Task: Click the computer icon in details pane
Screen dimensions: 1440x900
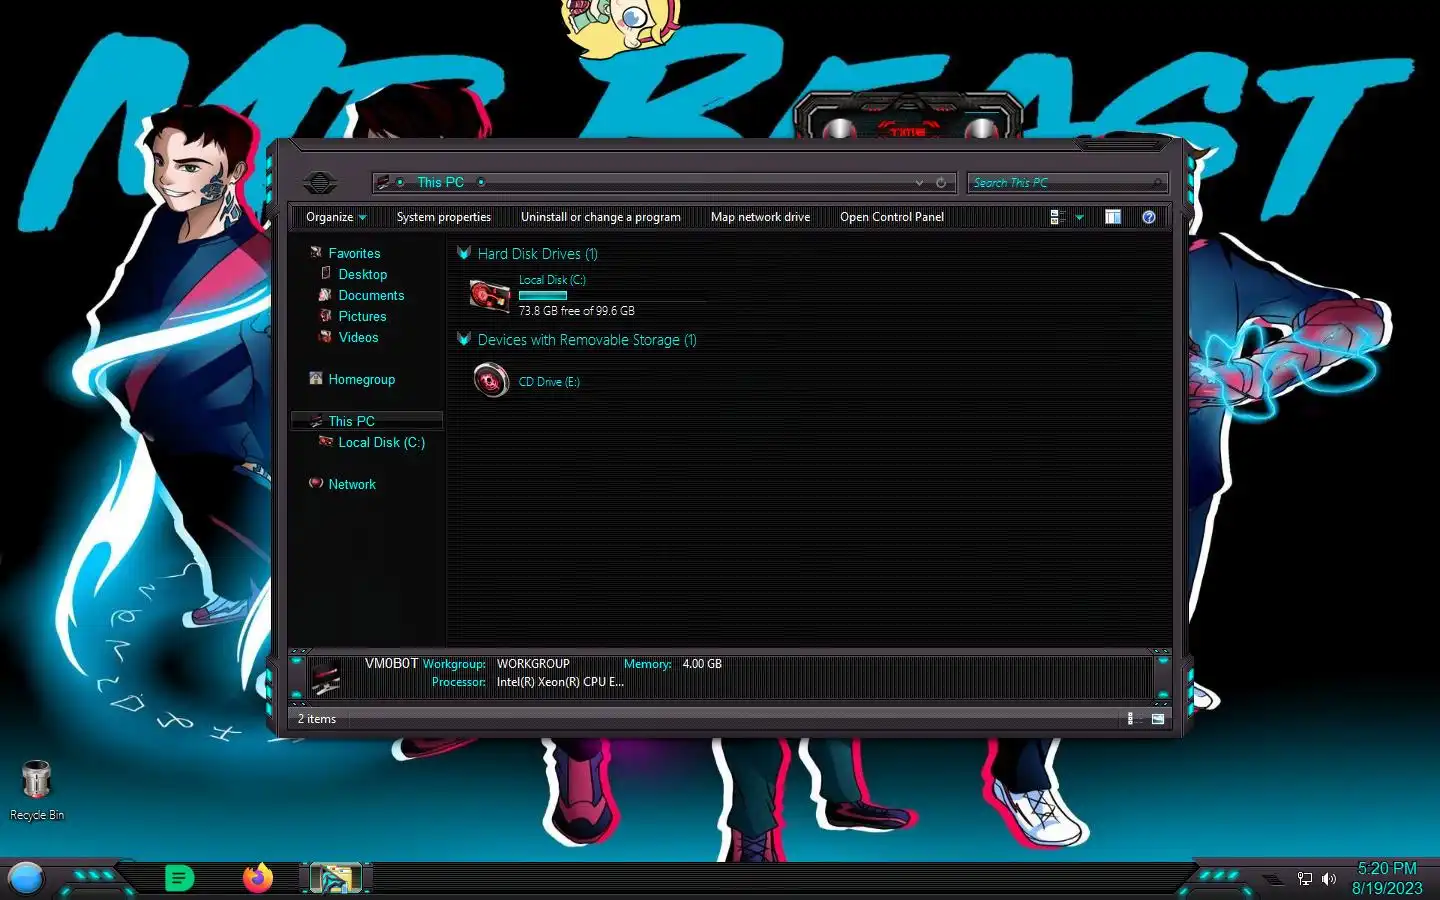Action: (326, 678)
